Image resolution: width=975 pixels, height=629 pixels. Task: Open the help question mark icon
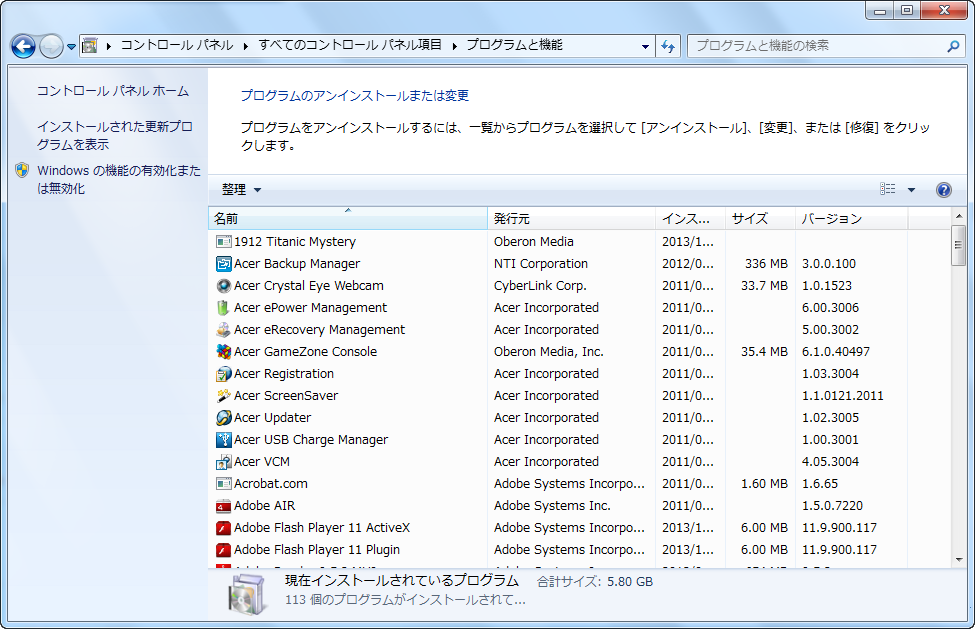(943, 190)
